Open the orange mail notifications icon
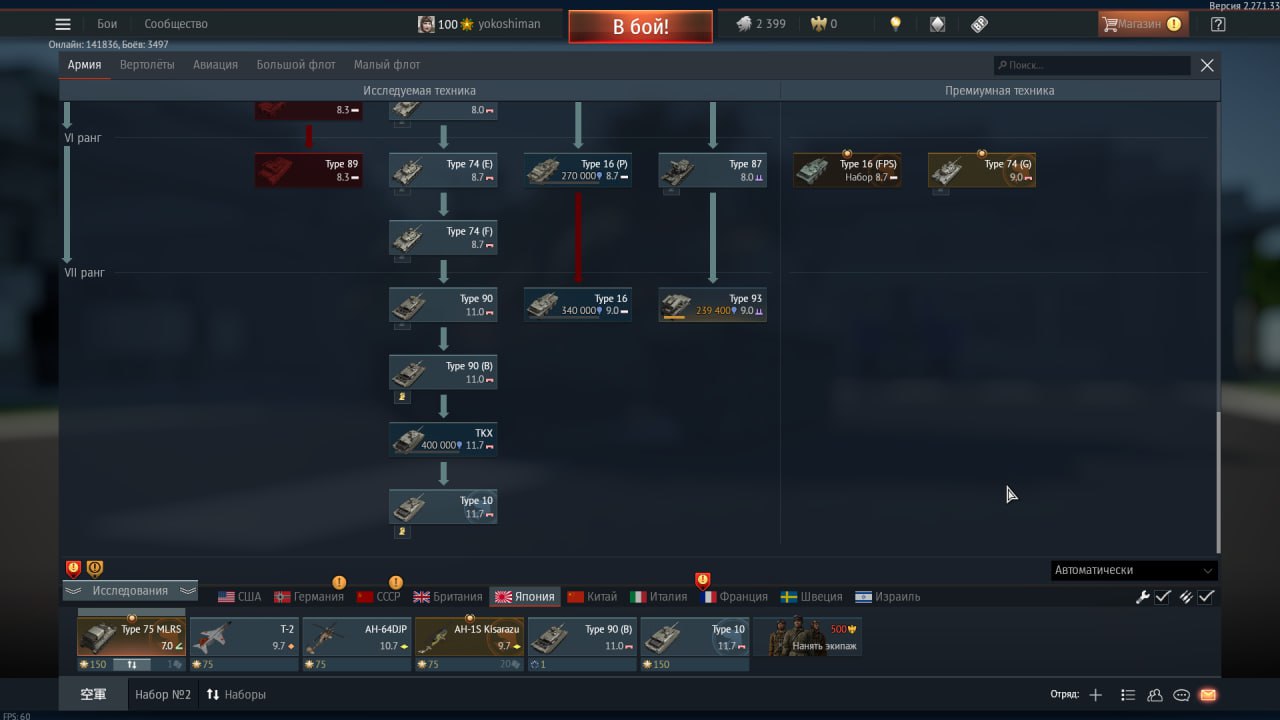1280x720 pixels. click(1207, 695)
